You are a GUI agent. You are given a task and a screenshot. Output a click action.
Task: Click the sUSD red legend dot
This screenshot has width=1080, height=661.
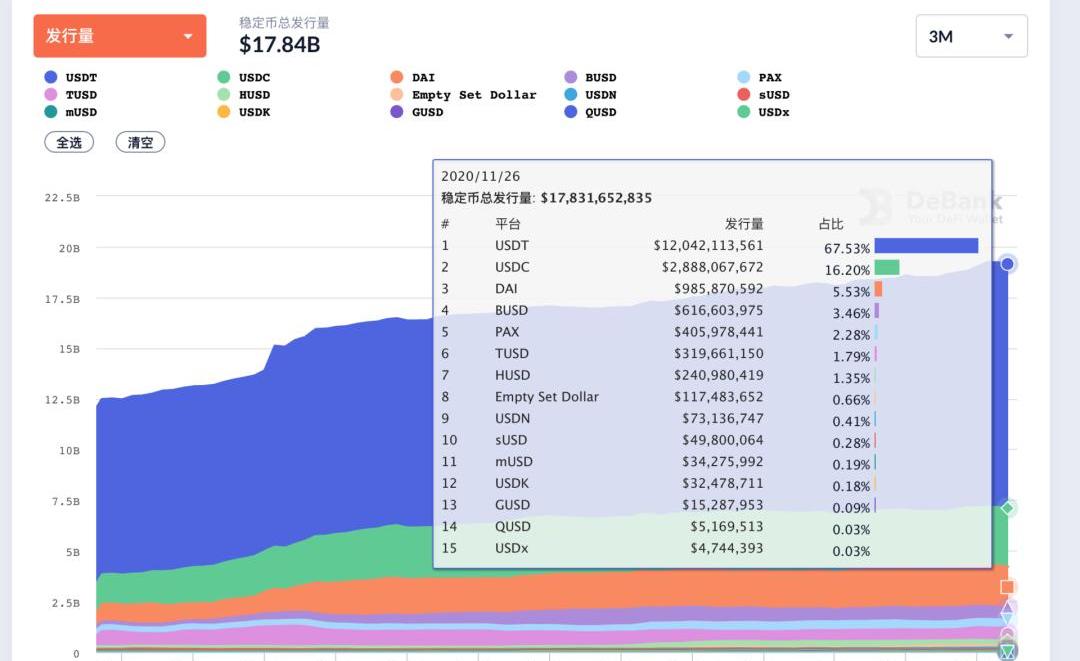pos(743,94)
